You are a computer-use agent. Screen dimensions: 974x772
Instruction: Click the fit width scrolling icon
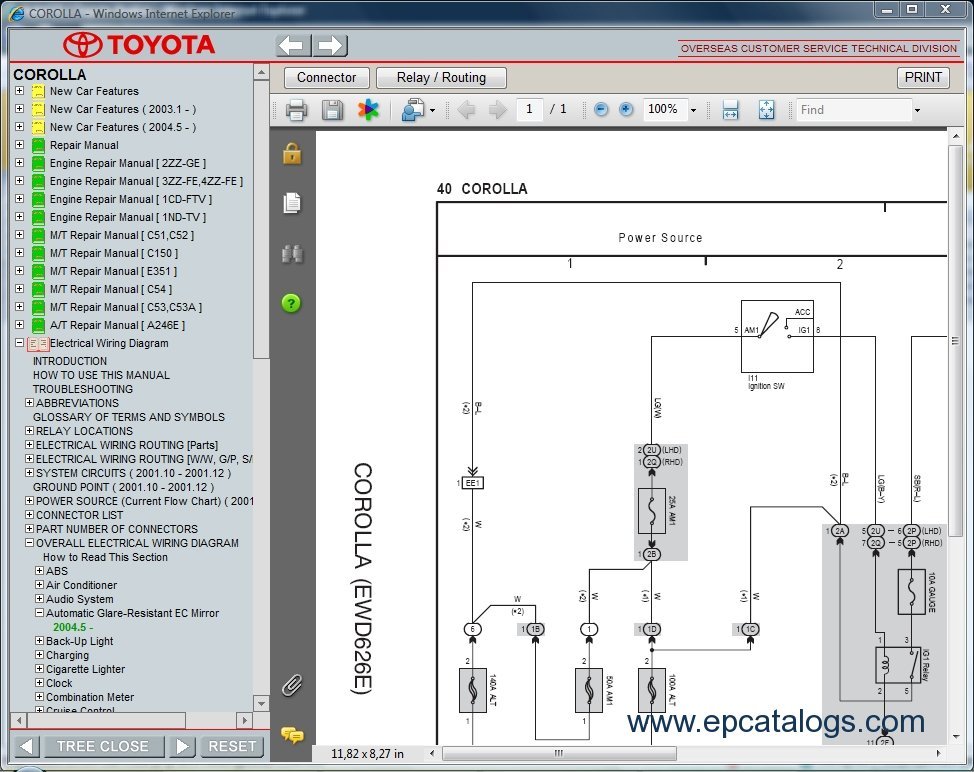[730, 110]
